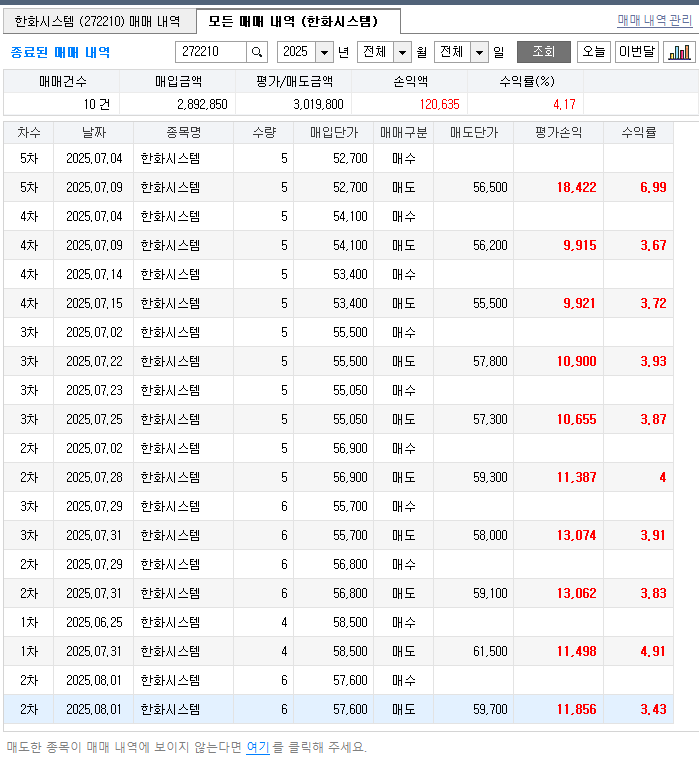The image size is (699, 757).
Task: Open the bar chart icon button
Action: click(x=679, y=52)
